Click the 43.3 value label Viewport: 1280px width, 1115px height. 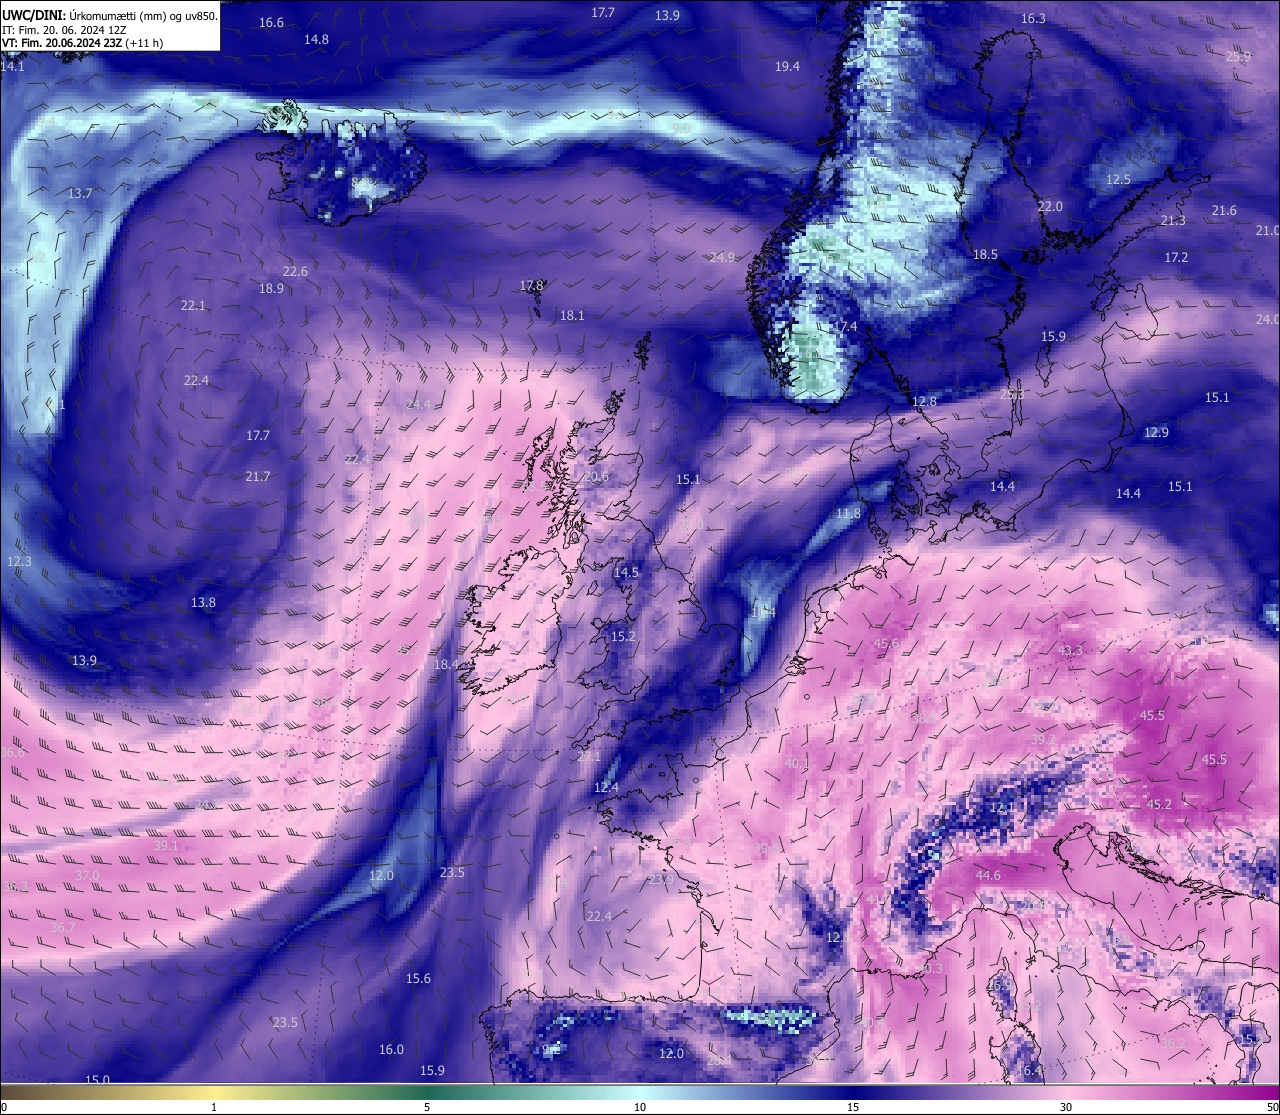pos(1070,650)
